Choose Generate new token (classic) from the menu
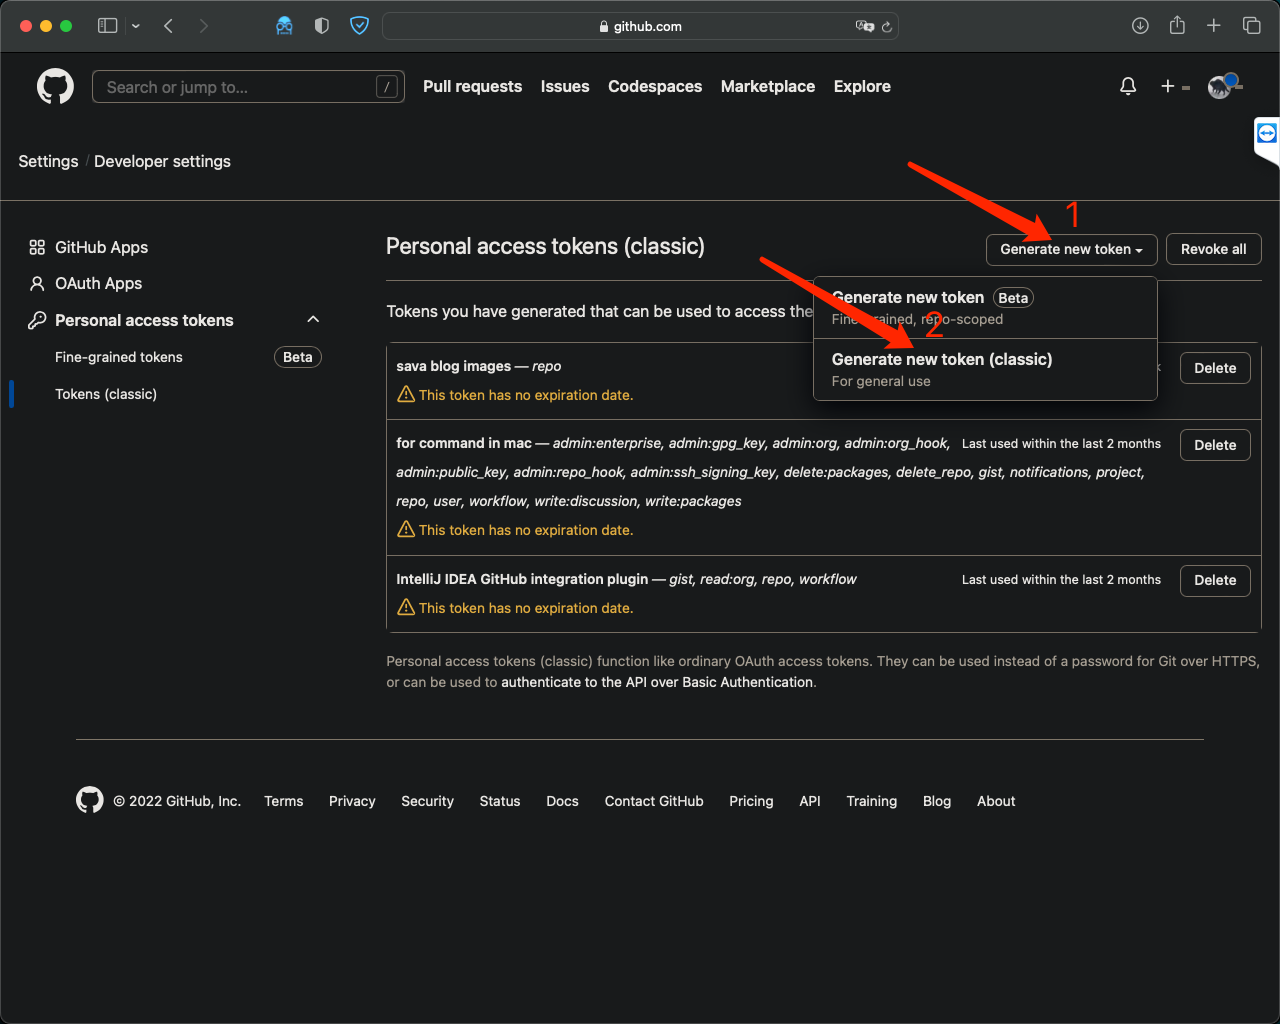The image size is (1280, 1024). pos(941,359)
